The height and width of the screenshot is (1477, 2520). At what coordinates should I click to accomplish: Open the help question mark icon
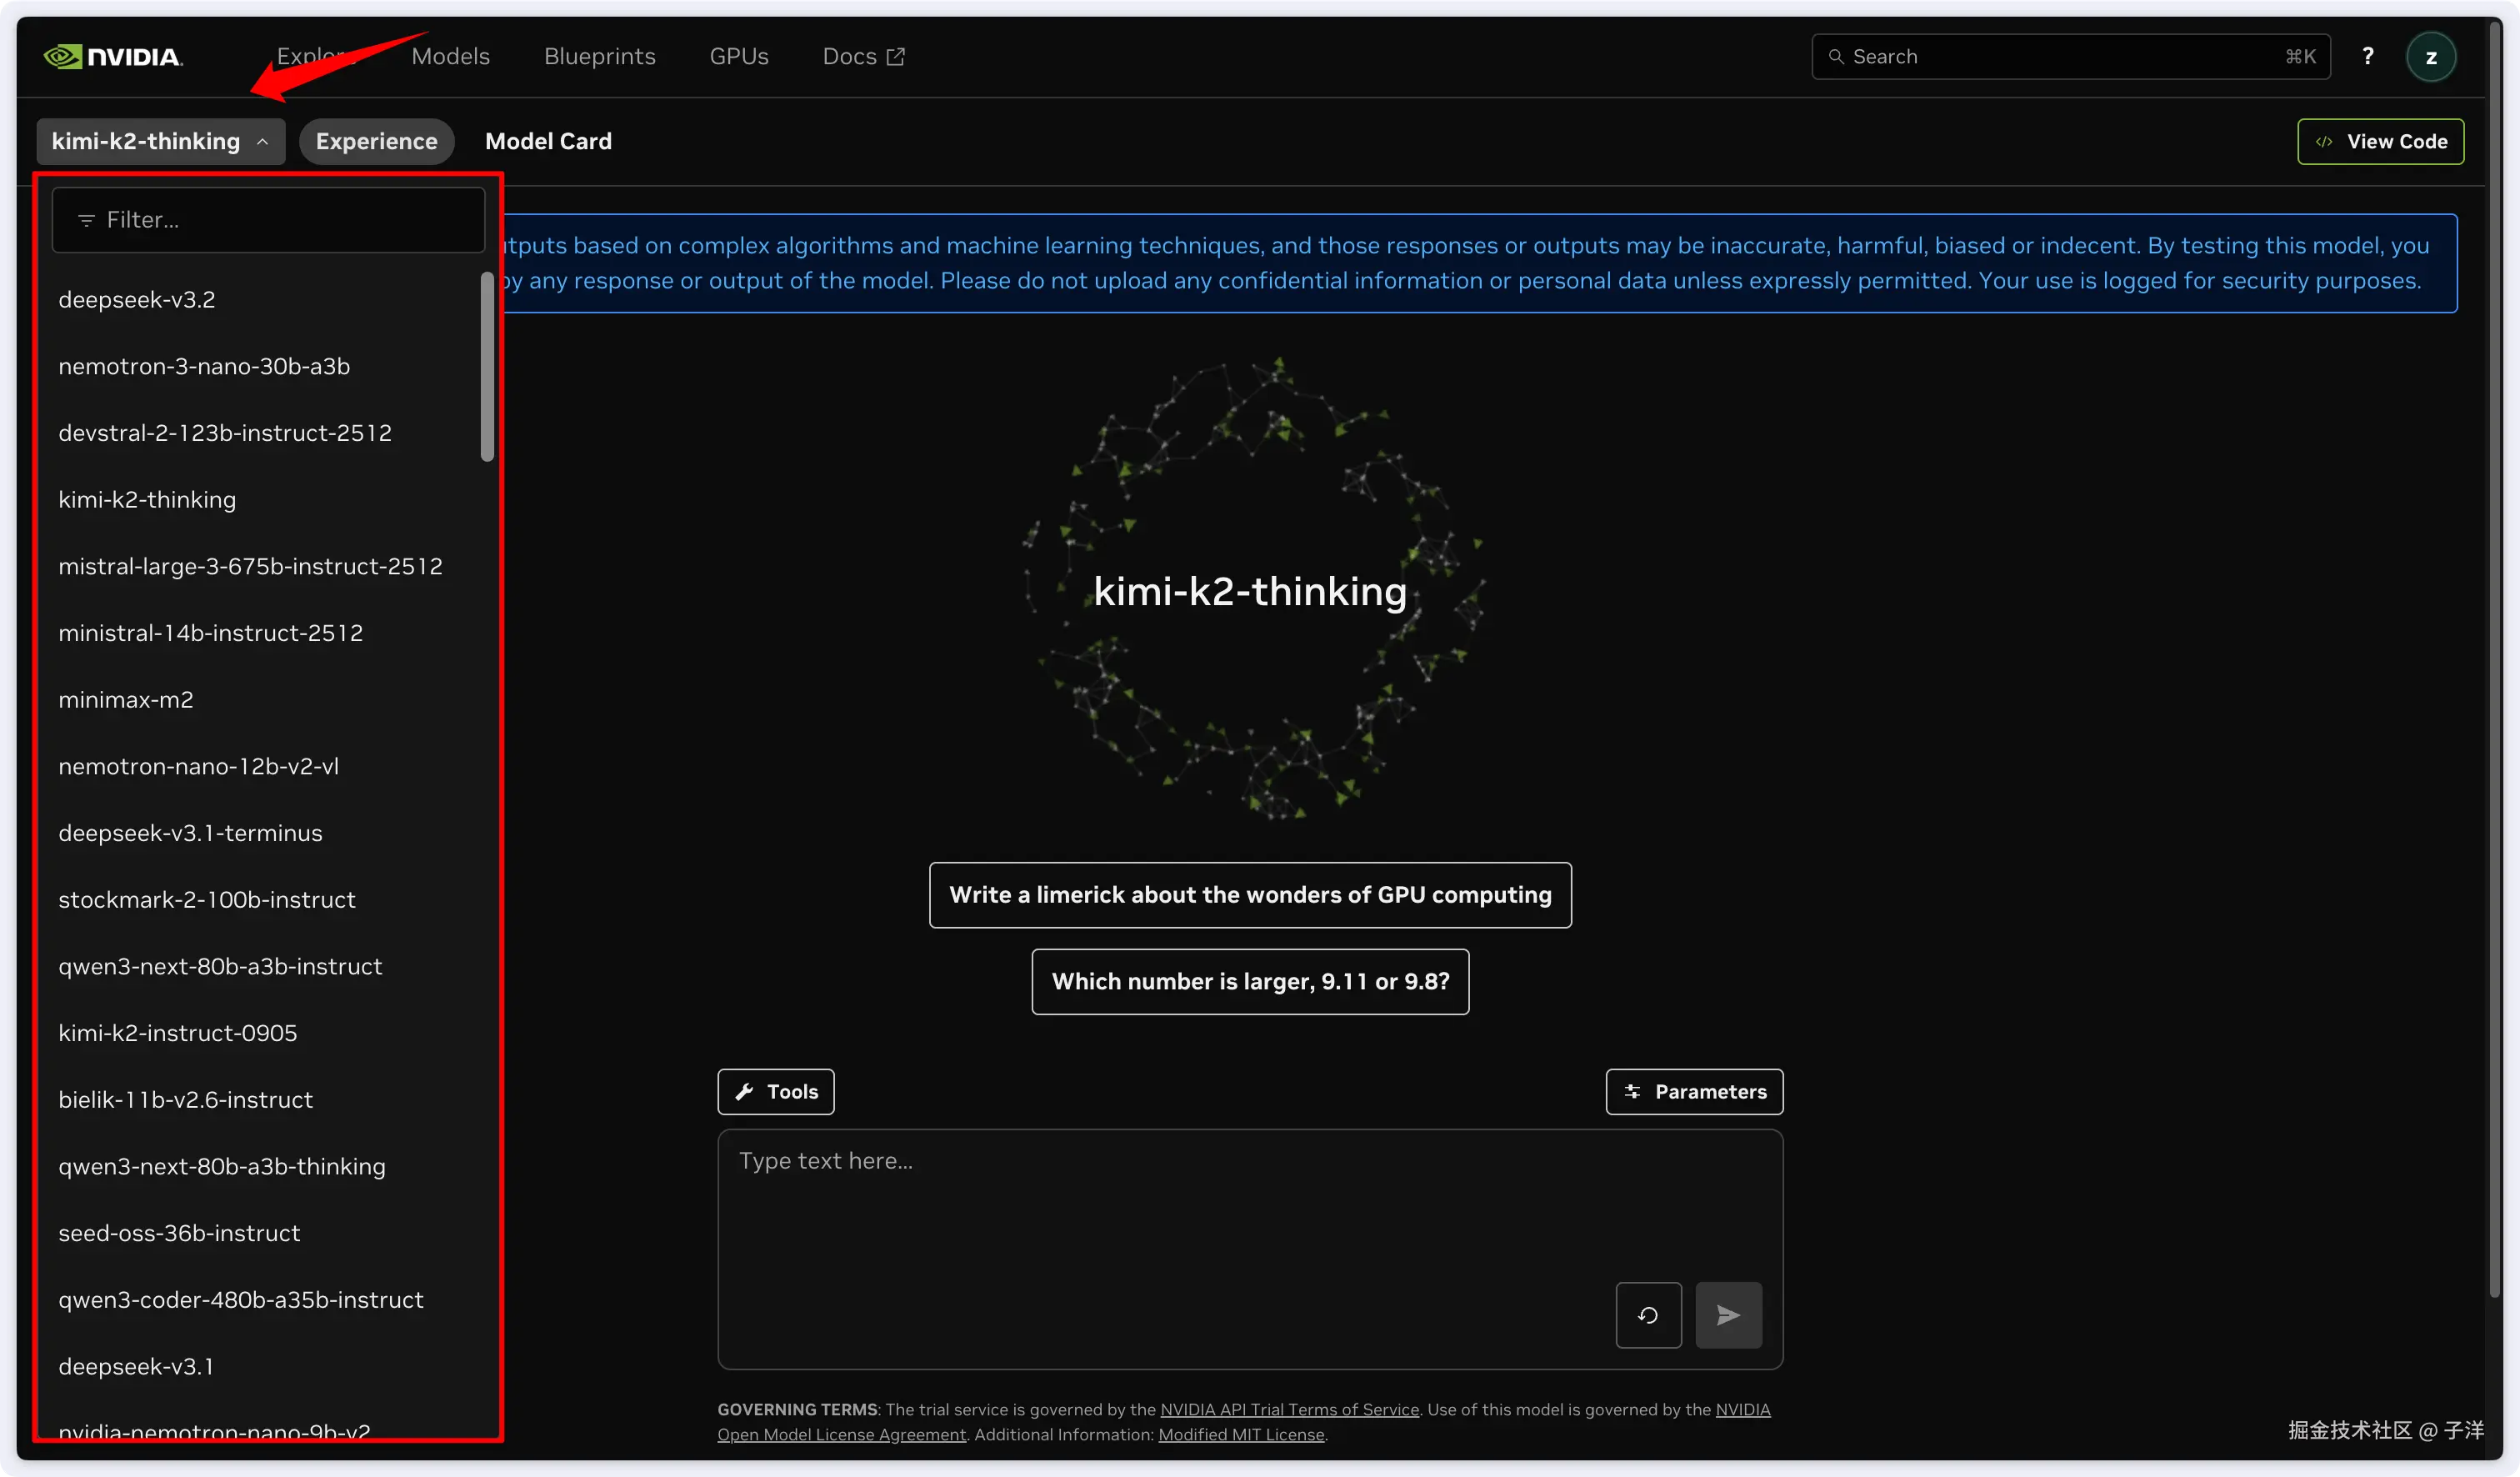pyautogui.click(x=2367, y=57)
